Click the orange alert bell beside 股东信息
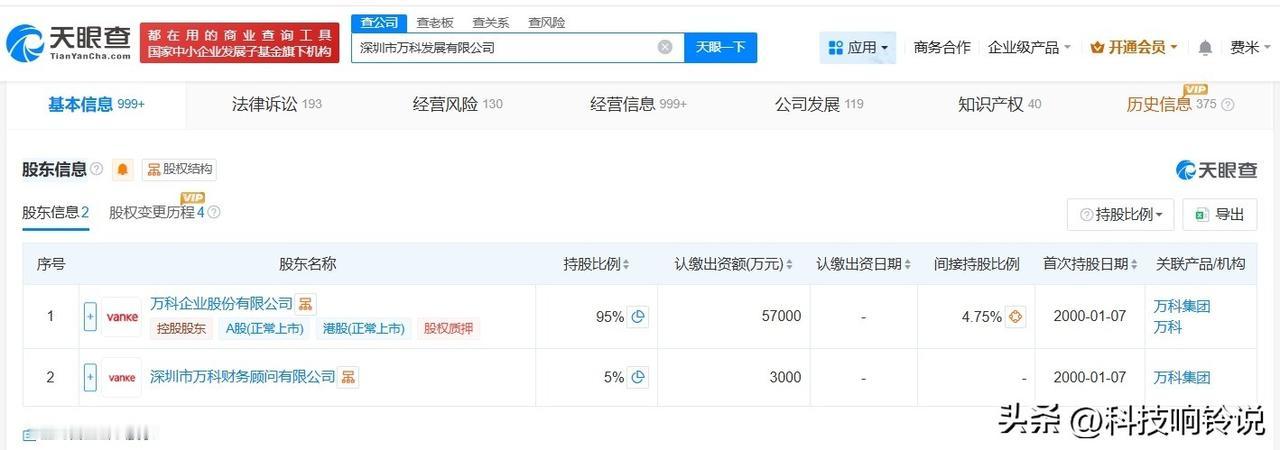This screenshot has width=1280, height=450. [122, 169]
